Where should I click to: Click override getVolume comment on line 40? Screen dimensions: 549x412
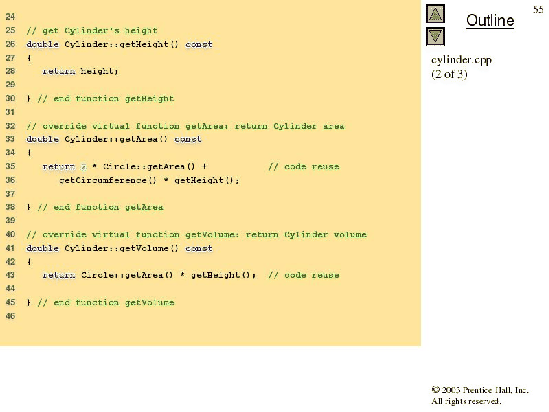(x=196, y=234)
